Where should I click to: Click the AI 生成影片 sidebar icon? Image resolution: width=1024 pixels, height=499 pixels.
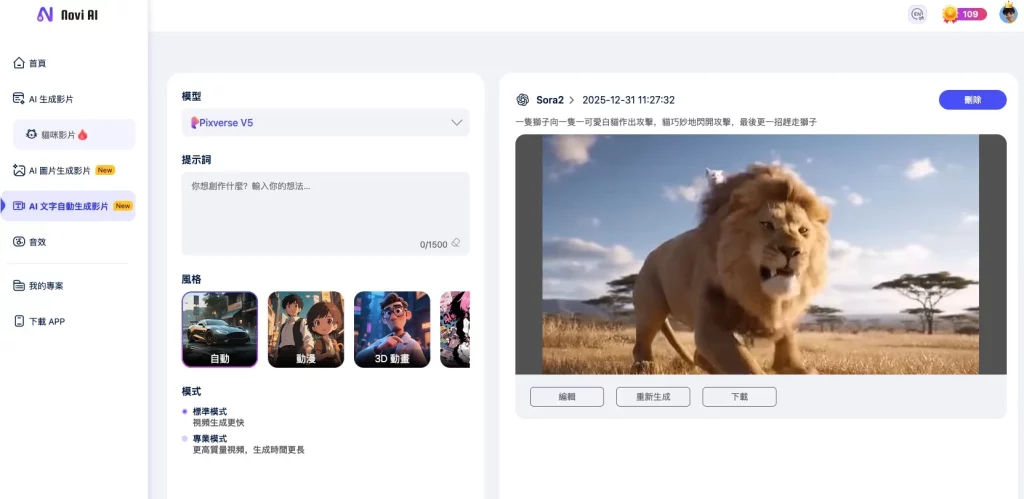click(x=19, y=99)
